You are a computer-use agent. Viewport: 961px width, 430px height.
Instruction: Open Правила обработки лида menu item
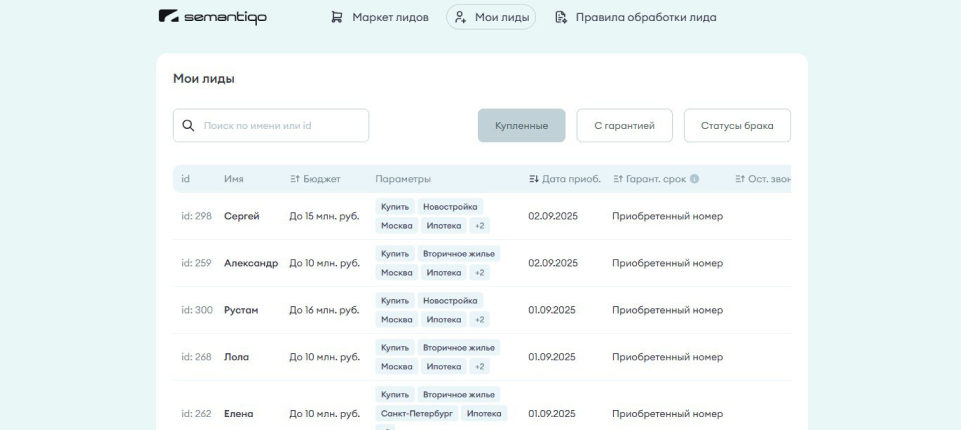tap(635, 17)
